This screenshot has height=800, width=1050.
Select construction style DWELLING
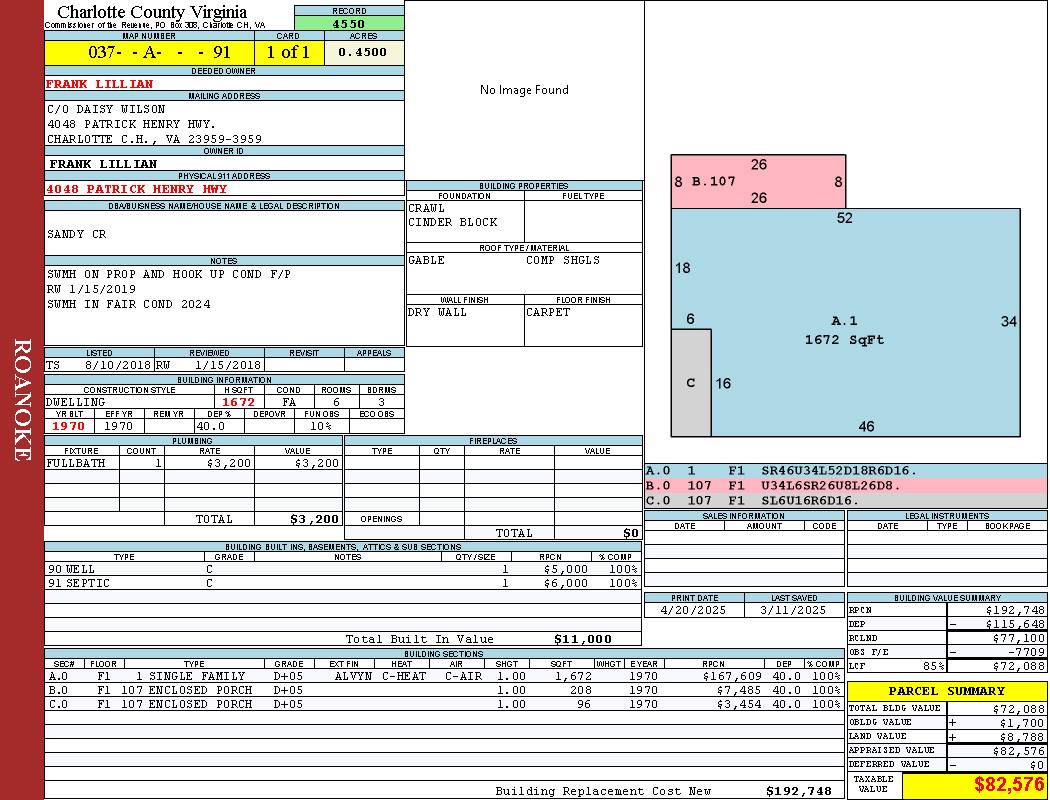click(x=76, y=402)
